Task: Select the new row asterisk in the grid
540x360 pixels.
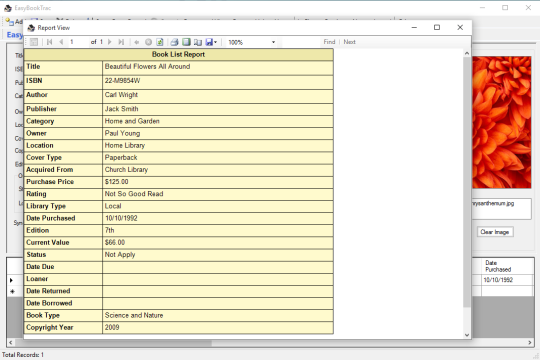Action: coord(12,291)
